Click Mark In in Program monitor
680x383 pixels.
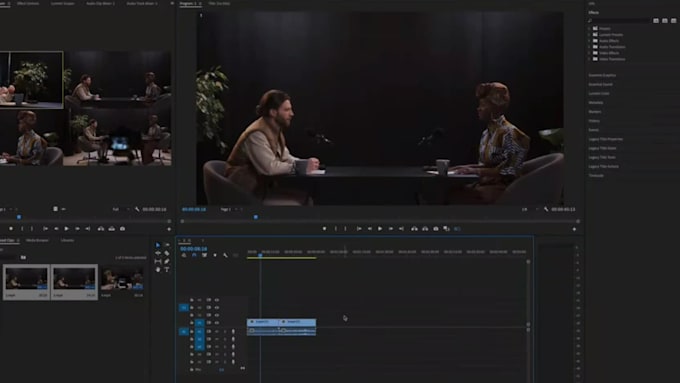tap(336, 229)
